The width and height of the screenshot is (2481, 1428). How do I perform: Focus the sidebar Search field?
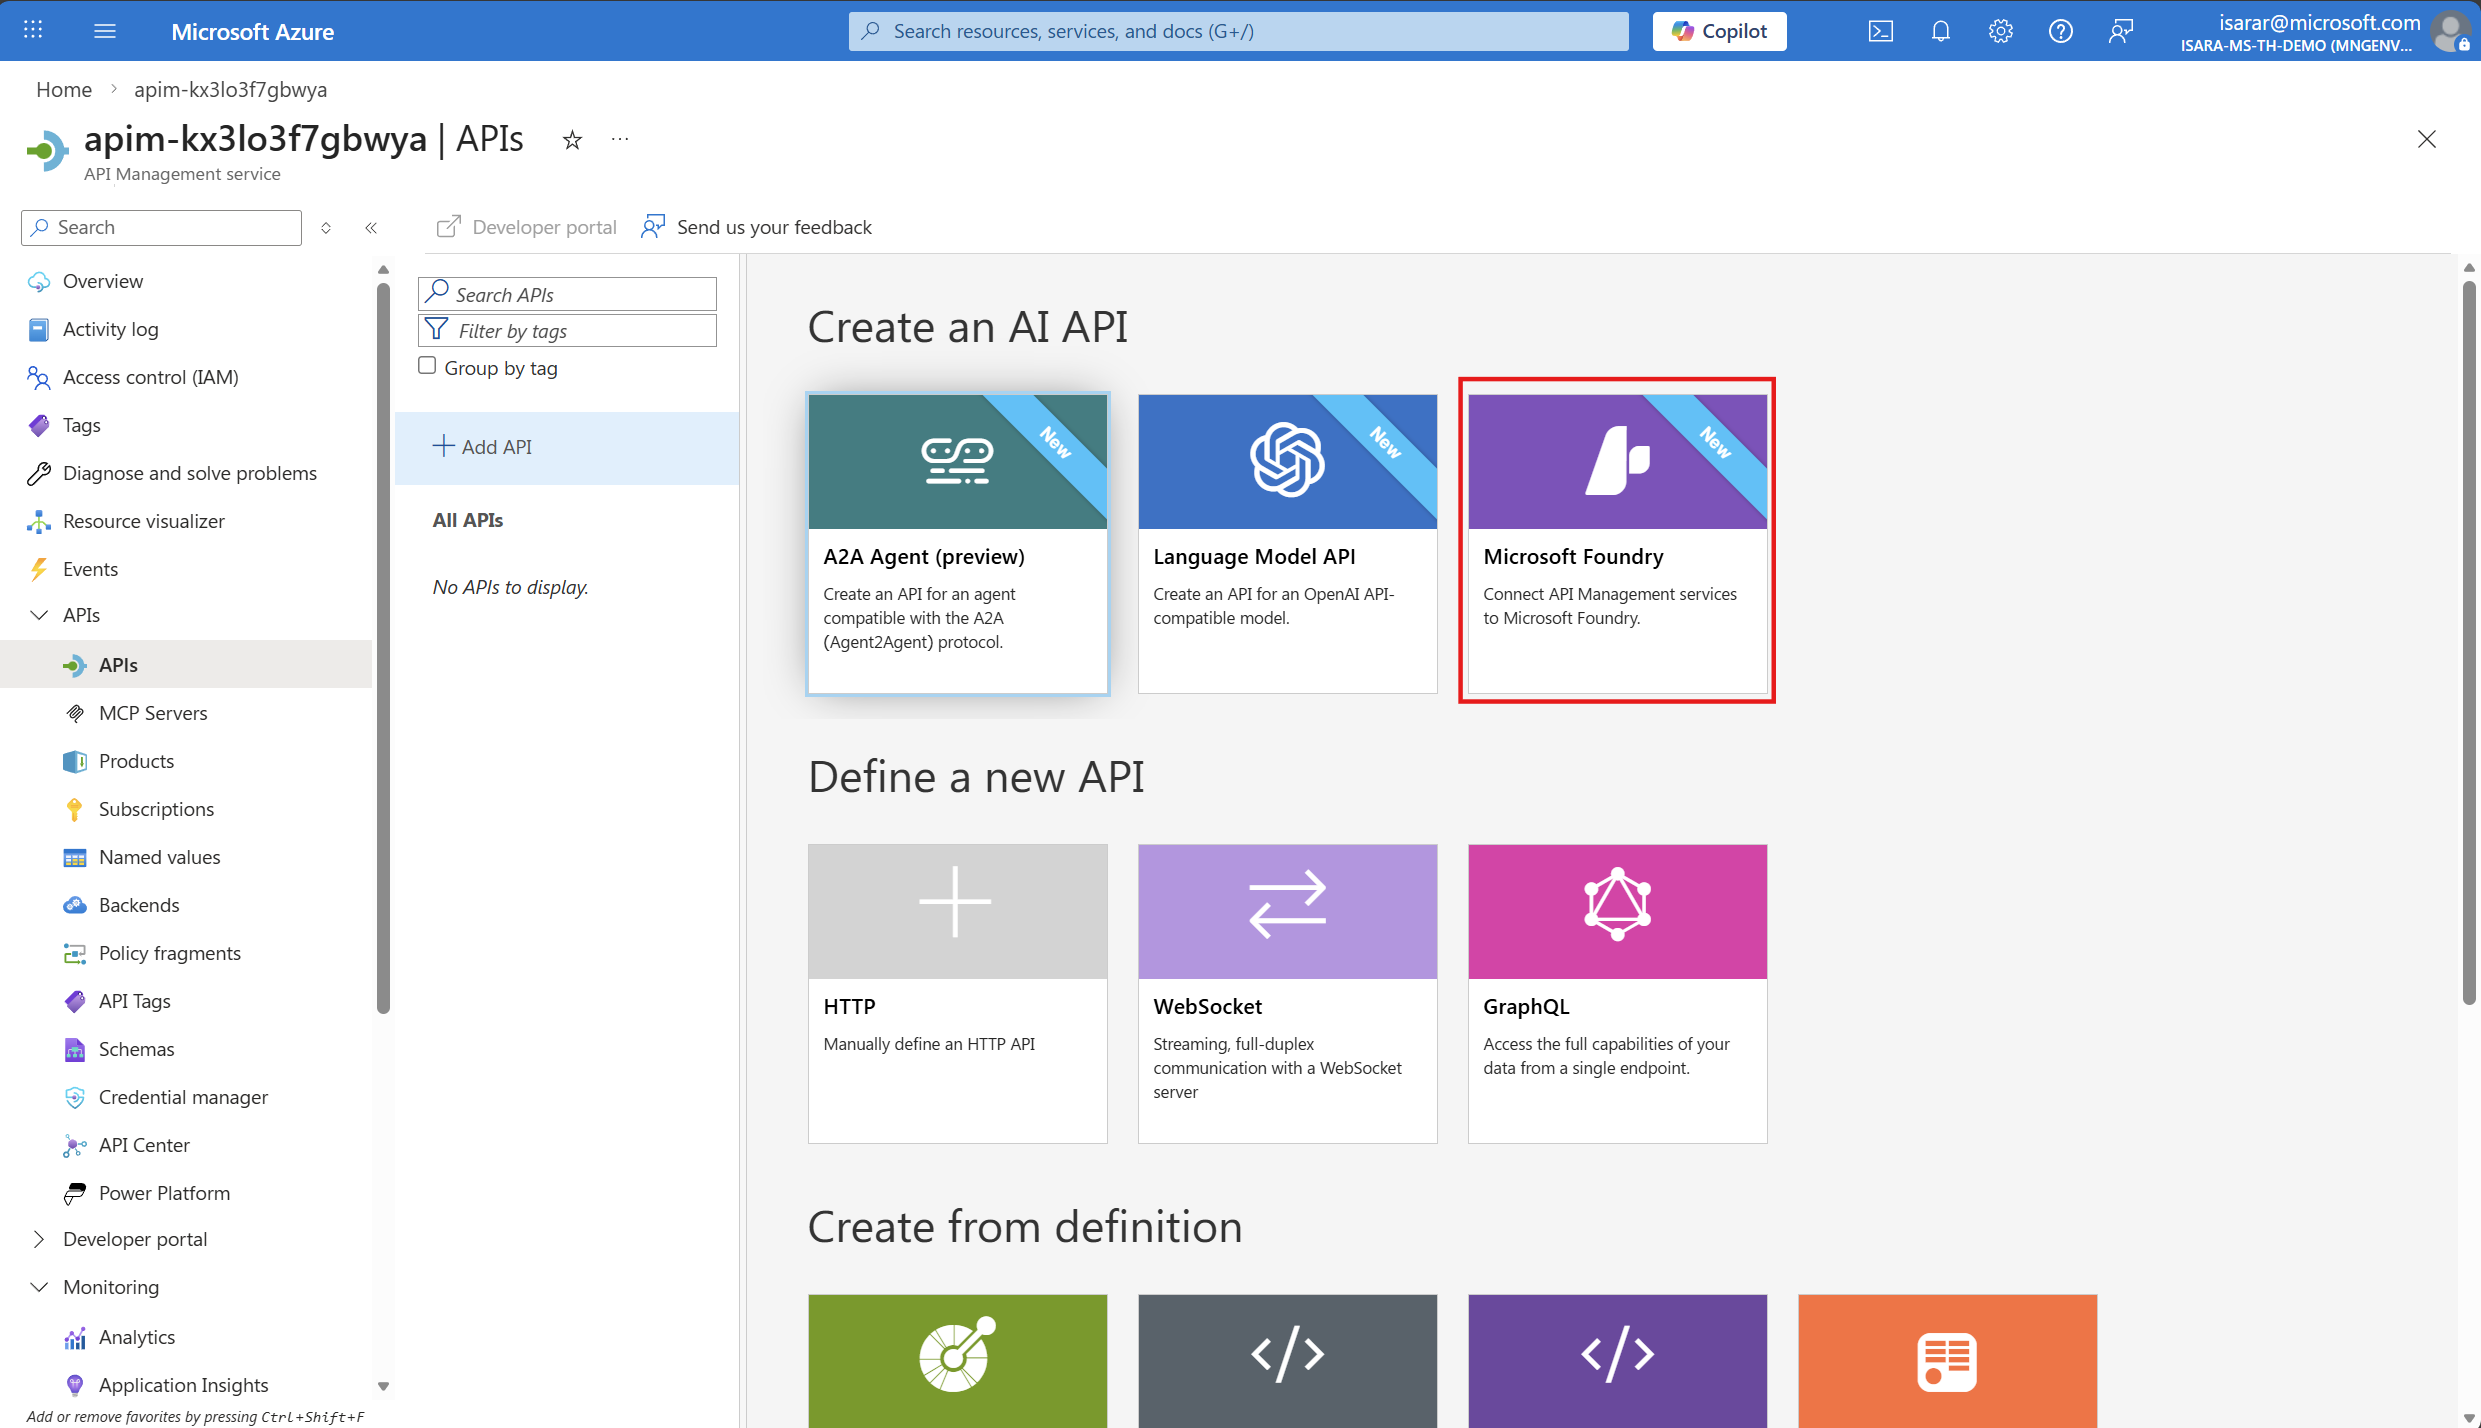(161, 228)
